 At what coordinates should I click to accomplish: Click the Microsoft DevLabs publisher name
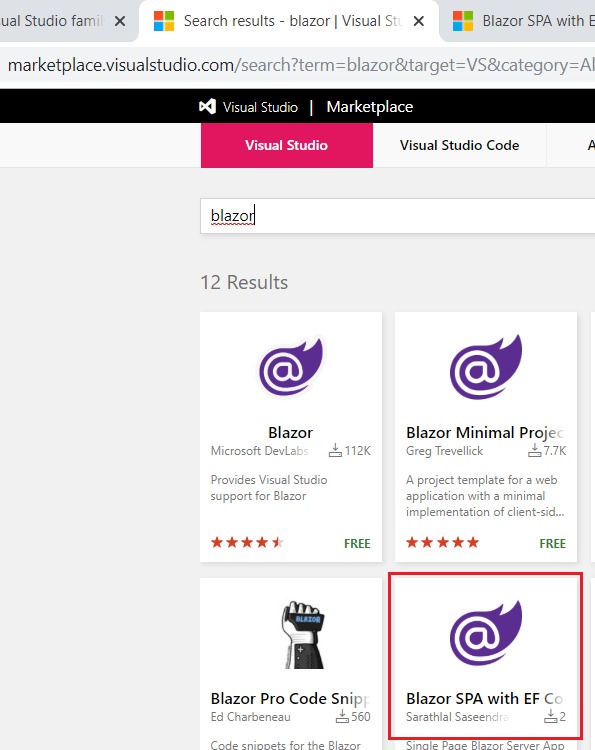pyautogui.click(x=259, y=451)
